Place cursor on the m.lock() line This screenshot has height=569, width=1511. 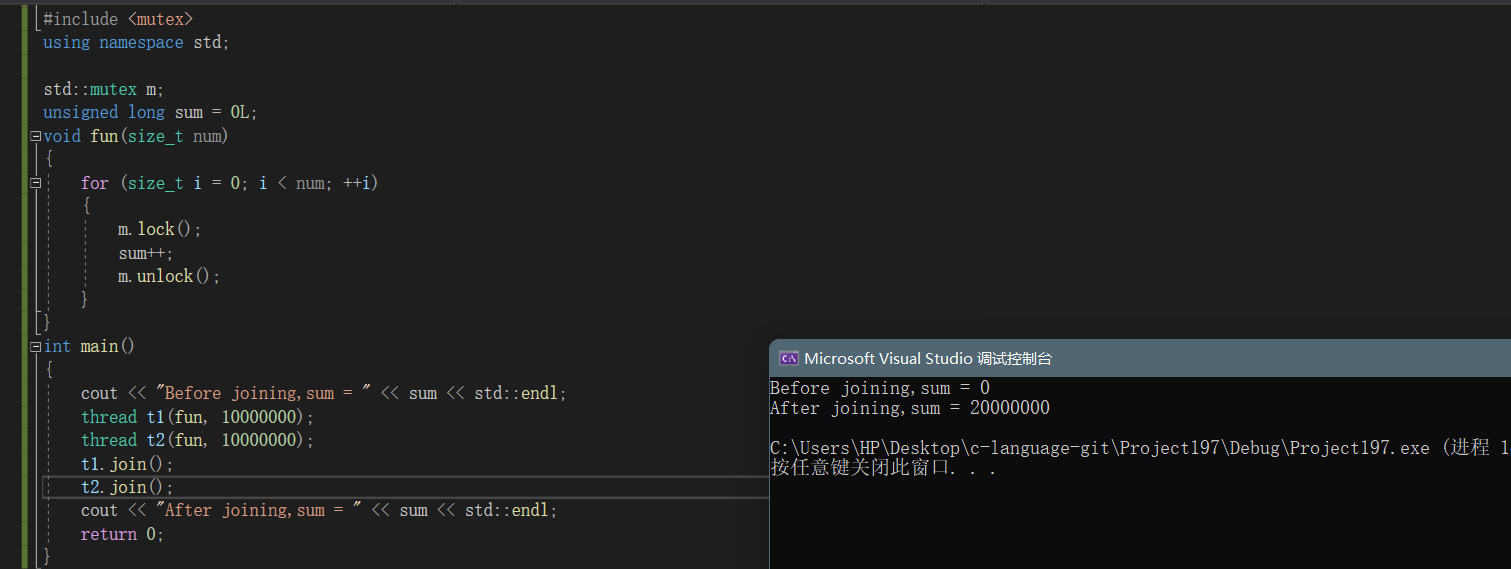(x=160, y=230)
